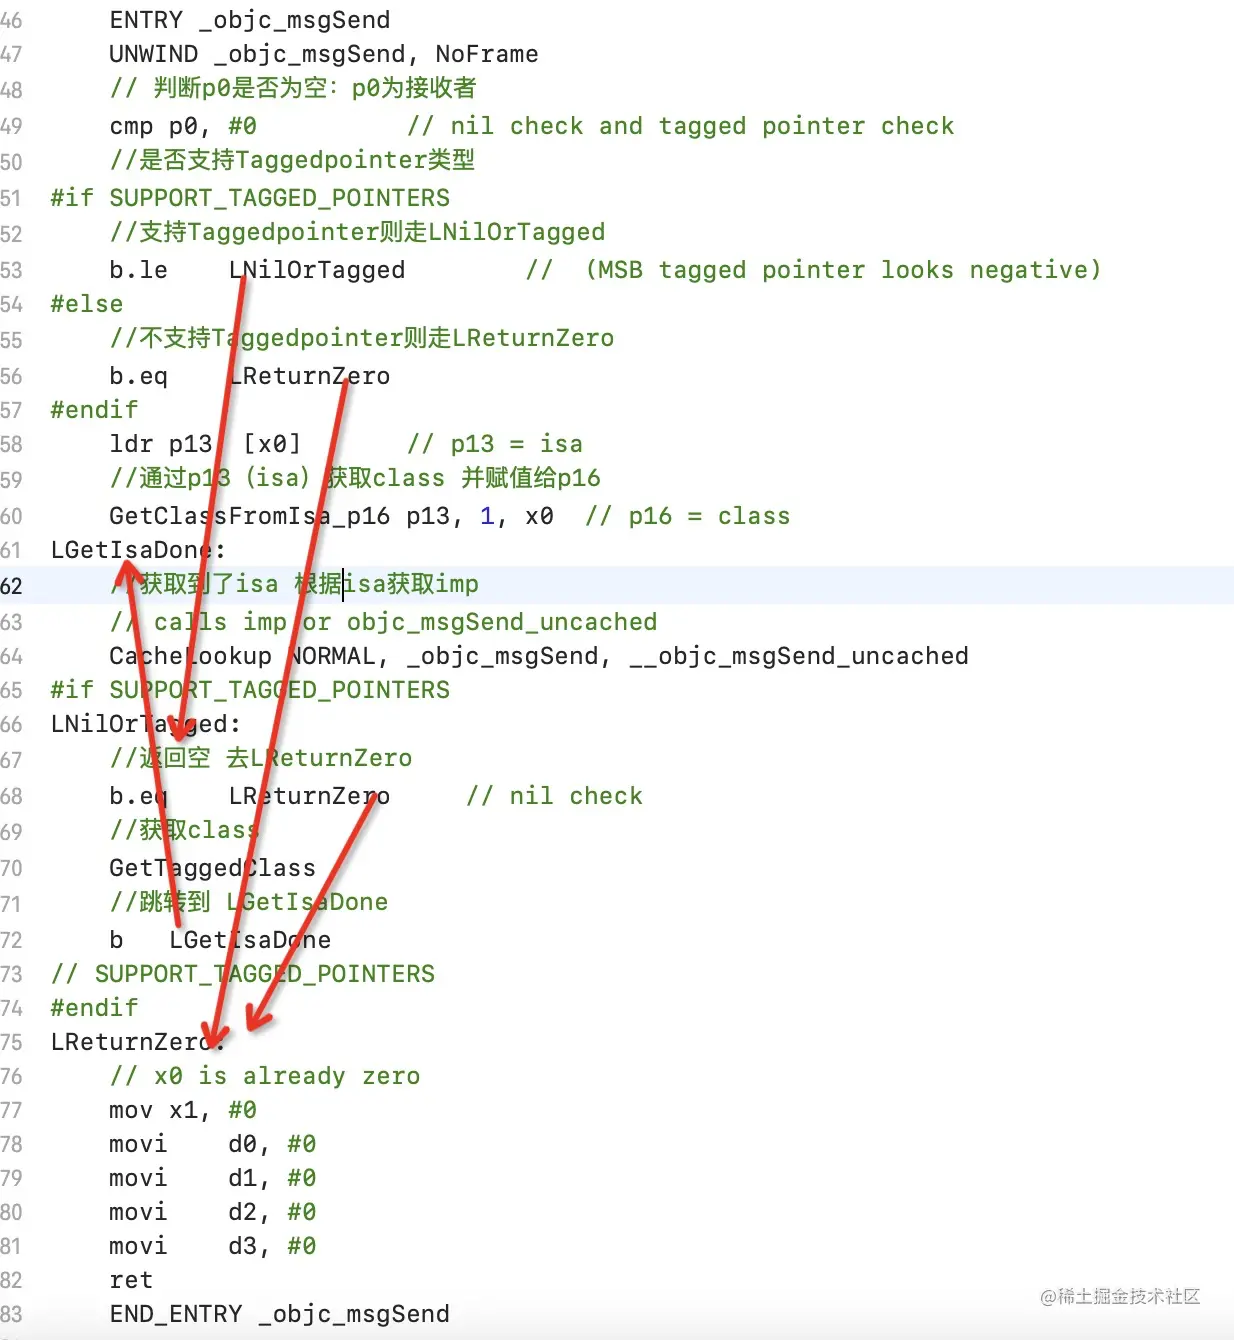Image resolution: width=1234 pixels, height=1340 pixels.
Task: Click 'b LGetIsaDone' on line 72
Action: (220, 940)
